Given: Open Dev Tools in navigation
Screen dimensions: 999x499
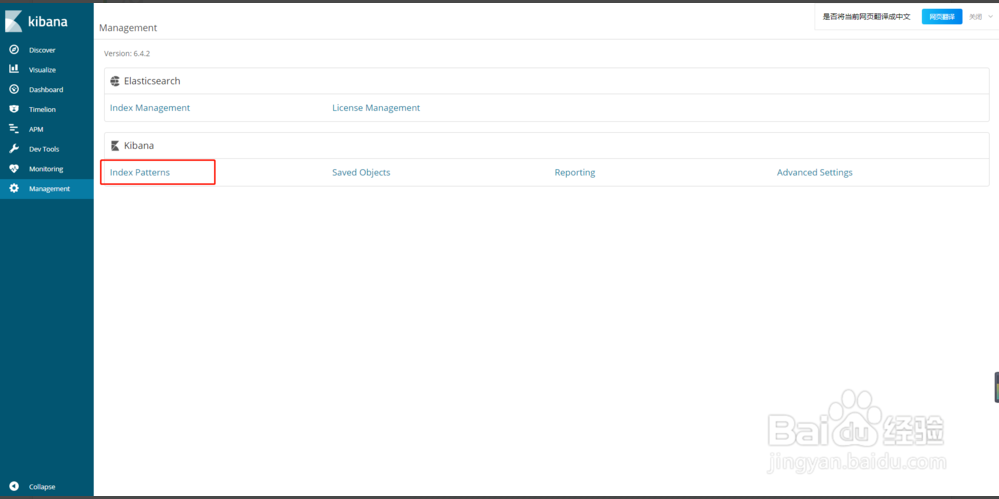Looking at the screenshot, I should tap(44, 149).
